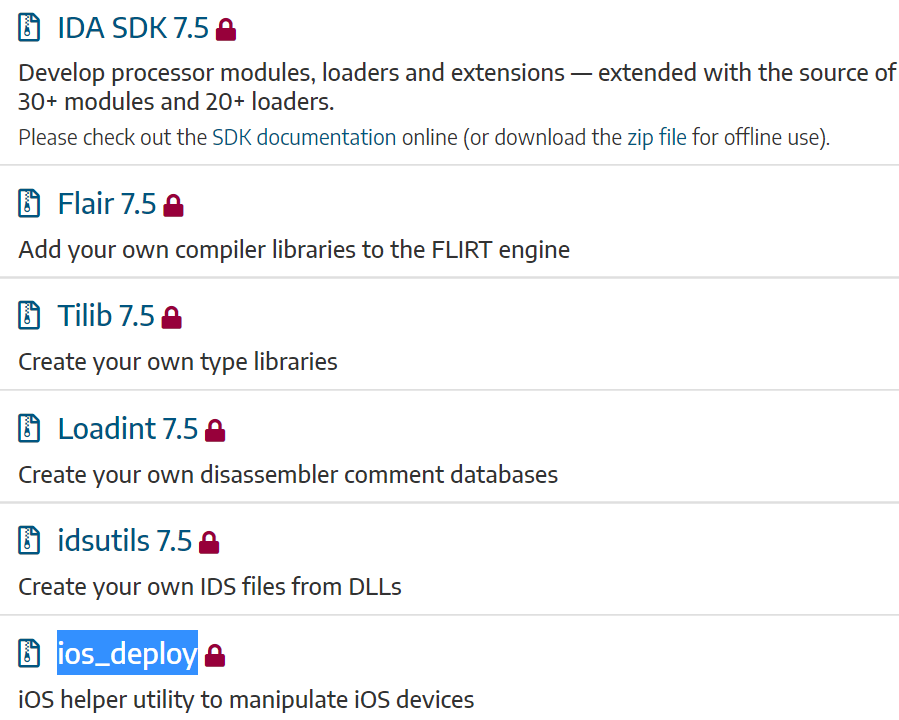899x720 pixels.
Task: Click the lock icon next to ios_deploy
Action: (x=215, y=656)
